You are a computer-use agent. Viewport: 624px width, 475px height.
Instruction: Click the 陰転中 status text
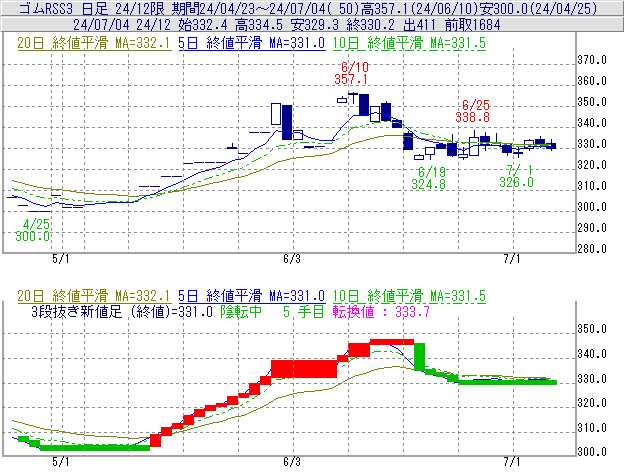[241, 311]
